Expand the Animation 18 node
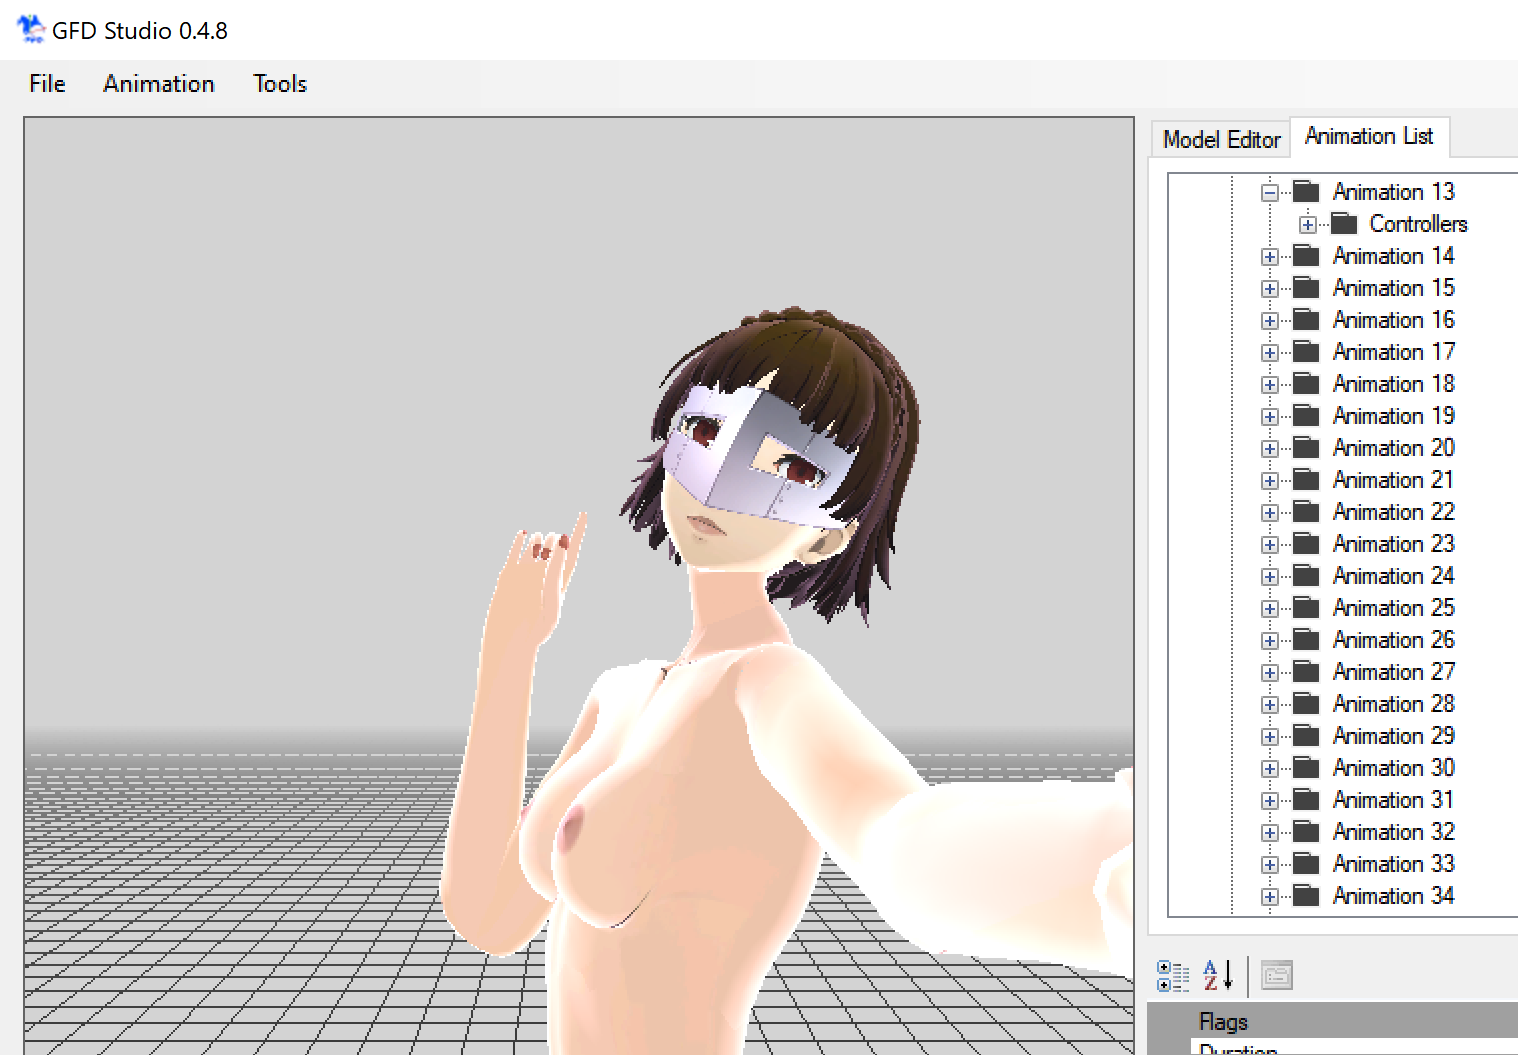The height and width of the screenshot is (1055, 1518). coord(1270,385)
